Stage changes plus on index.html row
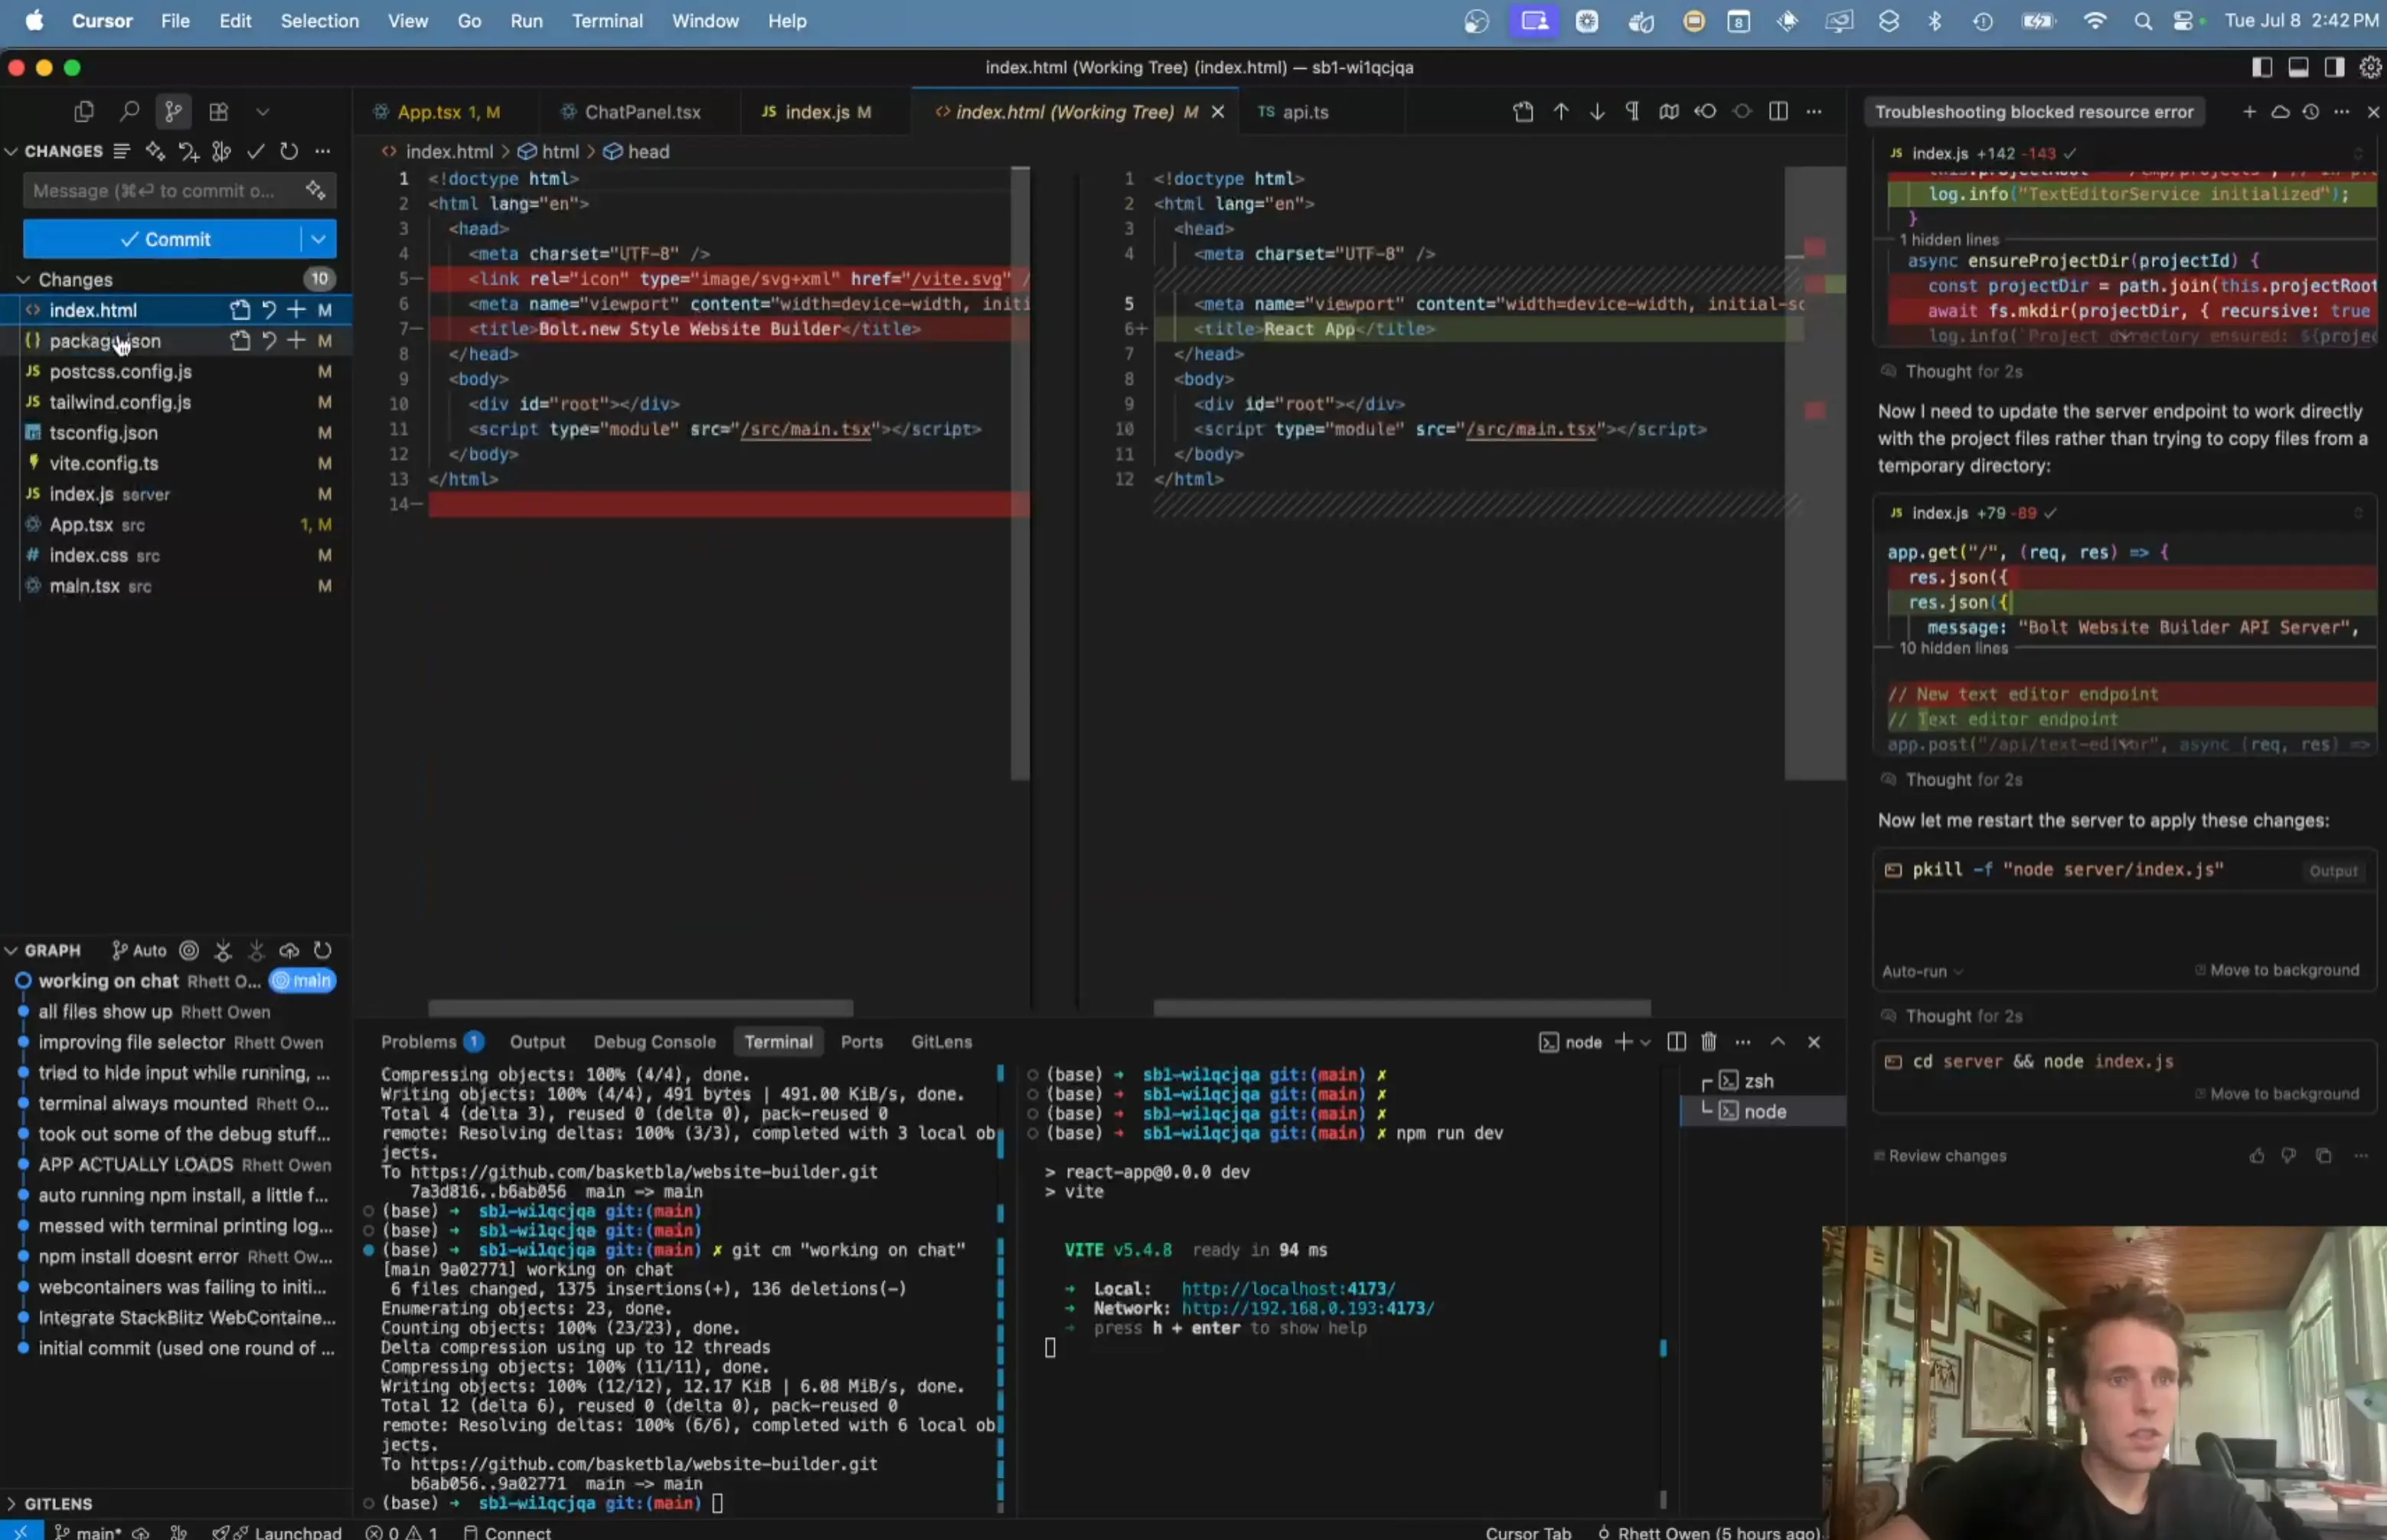The height and width of the screenshot is (1540, 2387). pyautogui.click(x=296, y=310)
